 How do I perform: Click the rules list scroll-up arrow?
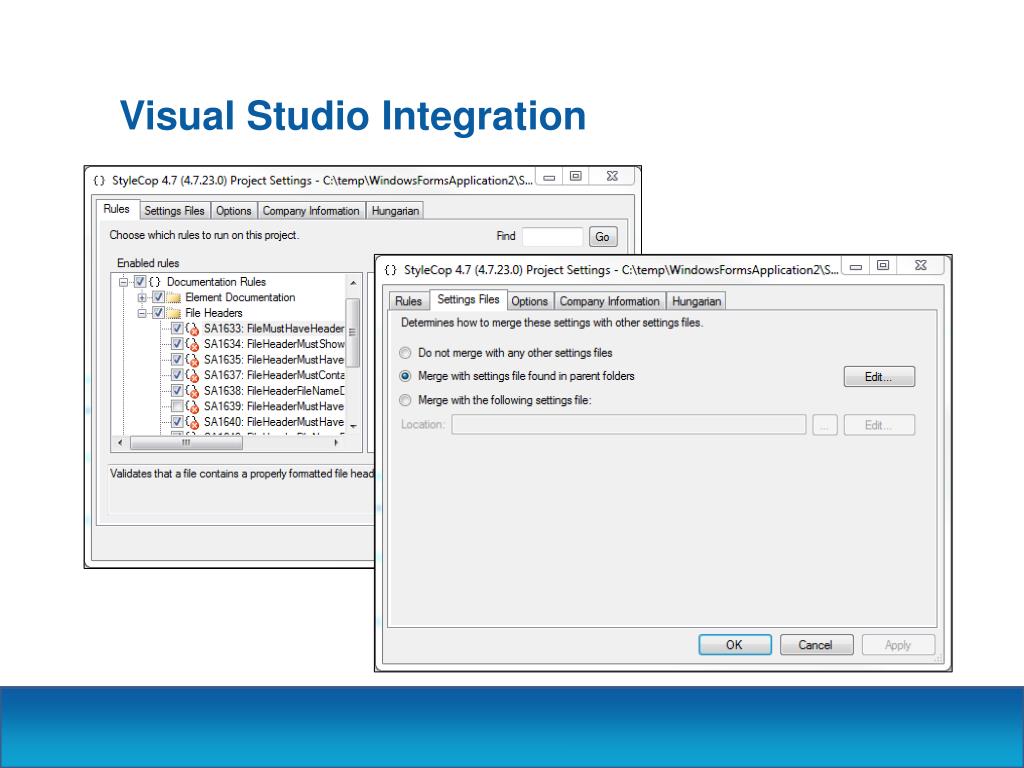tap(353, 283)
